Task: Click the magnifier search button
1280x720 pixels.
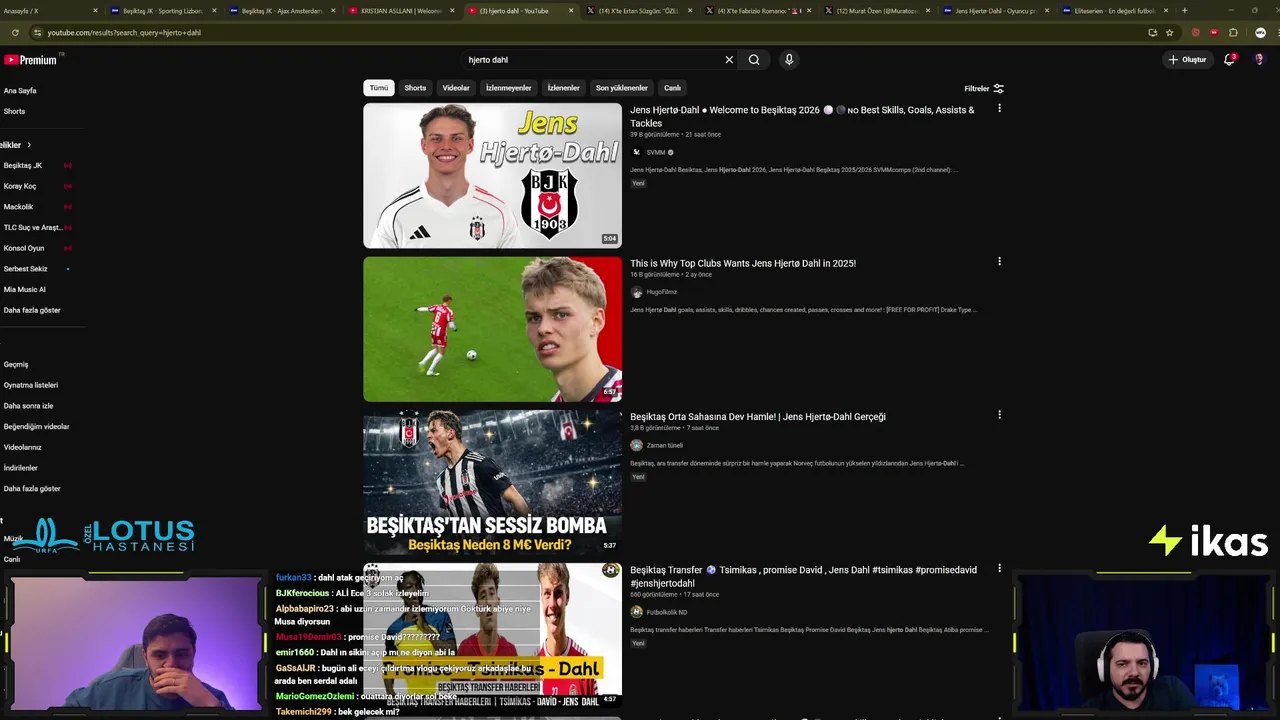Action: pyautogui.click(x=754, y=60)
